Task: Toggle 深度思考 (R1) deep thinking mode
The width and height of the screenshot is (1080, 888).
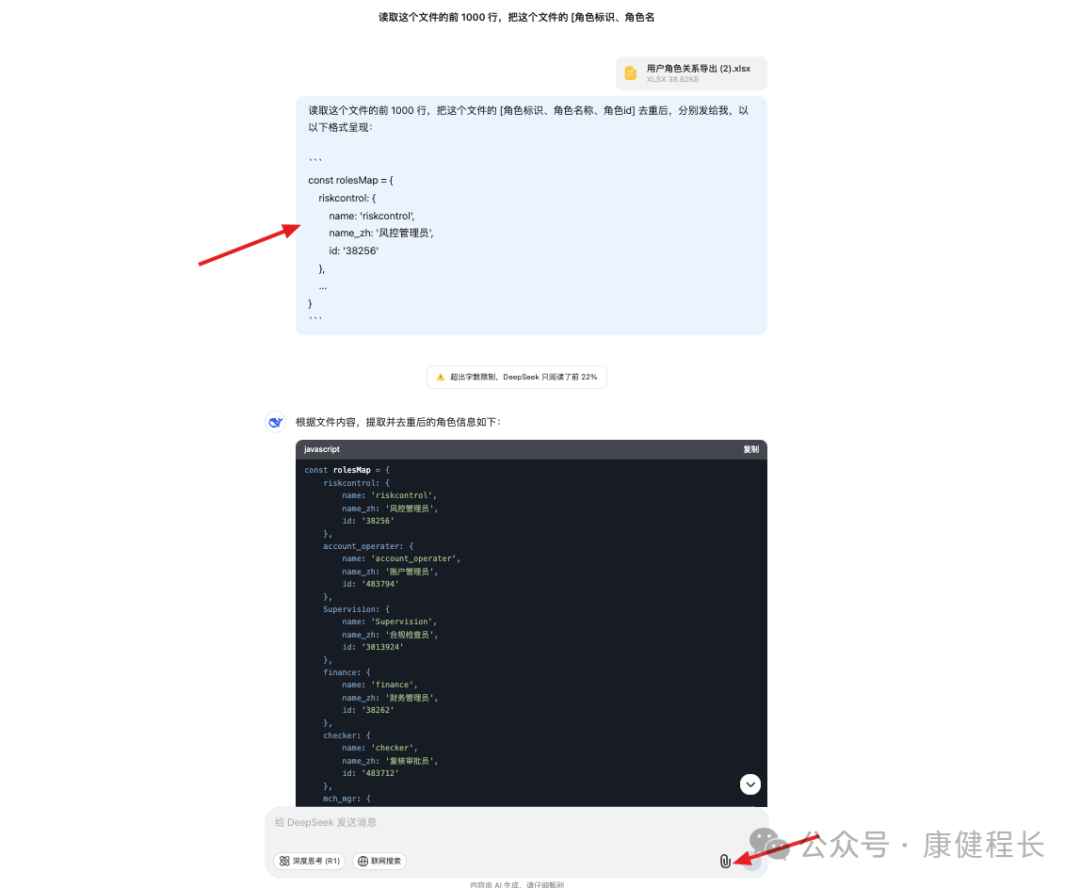Action: [x=309, y=861]
